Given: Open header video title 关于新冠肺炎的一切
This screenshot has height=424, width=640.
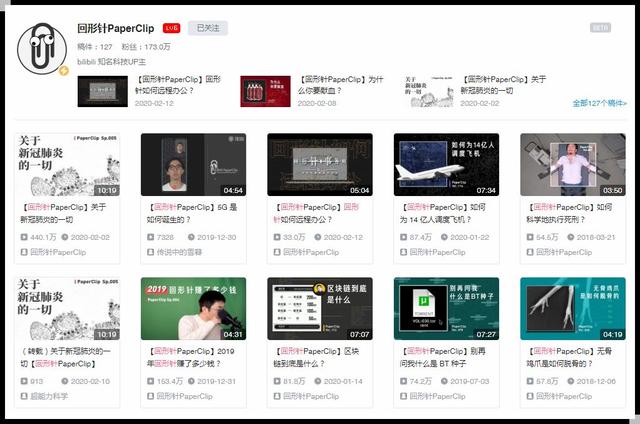Looking at the screenshot, I should click(503, 85).
